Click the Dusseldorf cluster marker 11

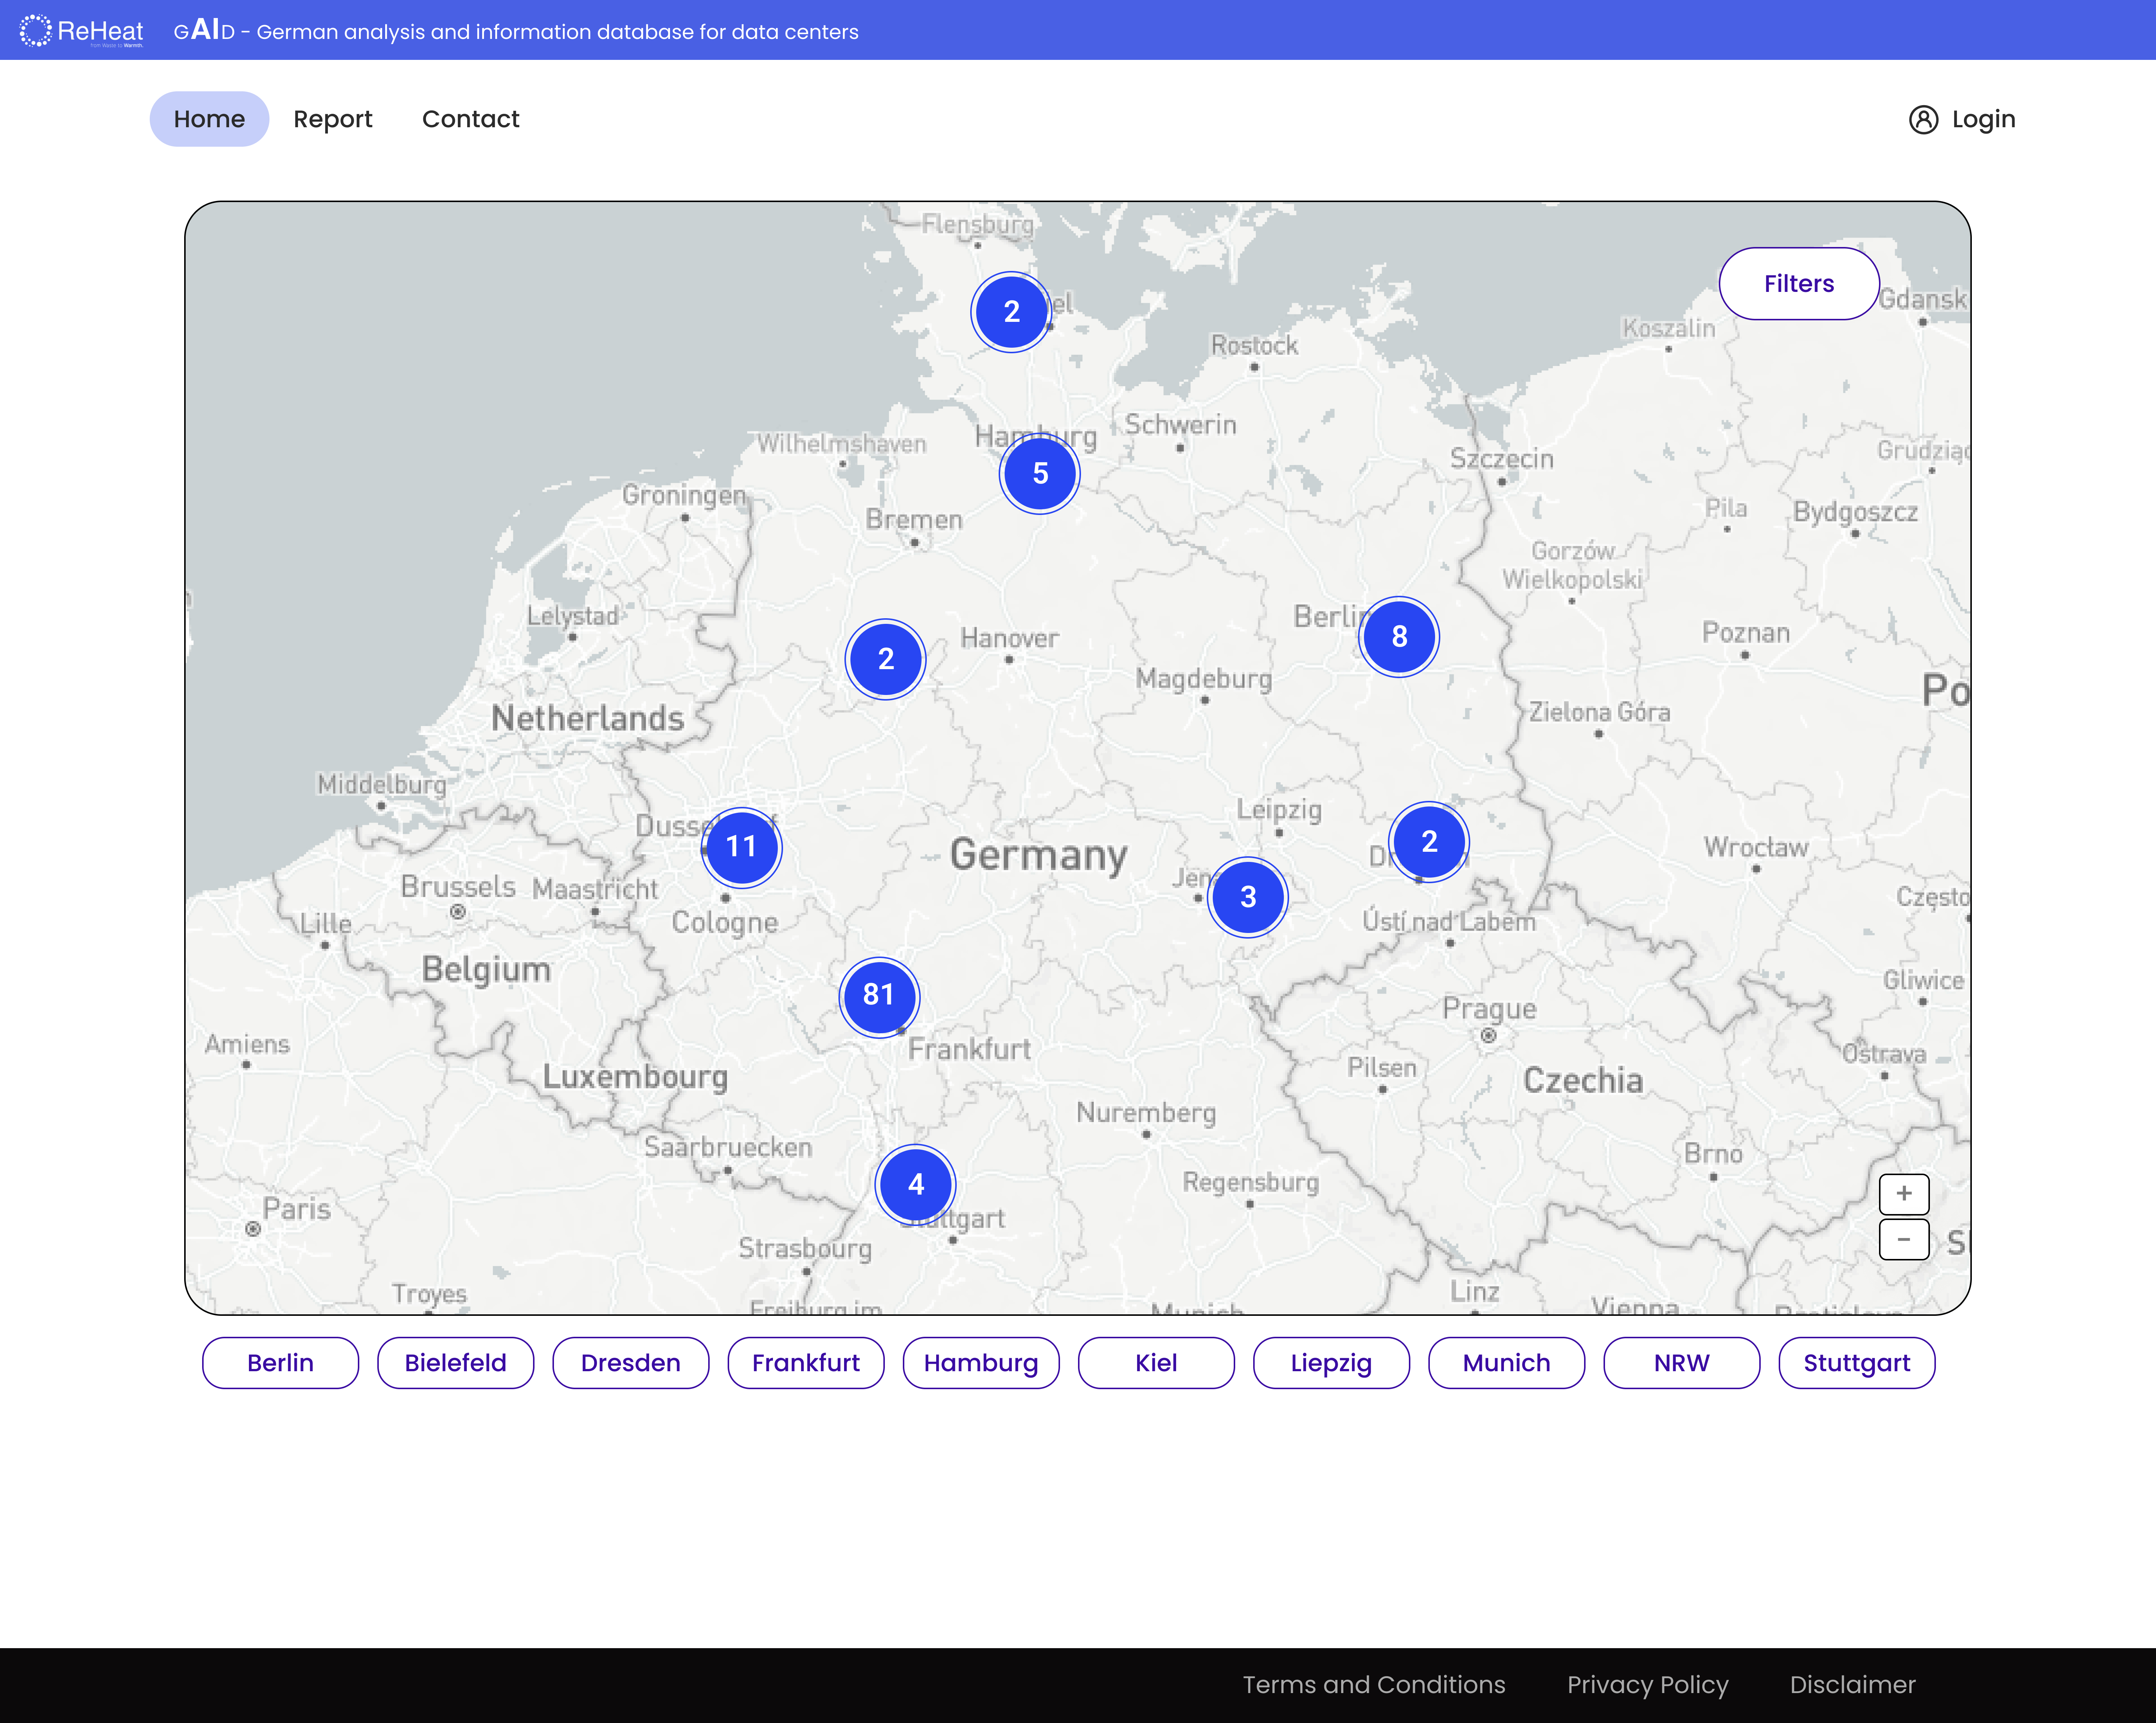point(741,847)
